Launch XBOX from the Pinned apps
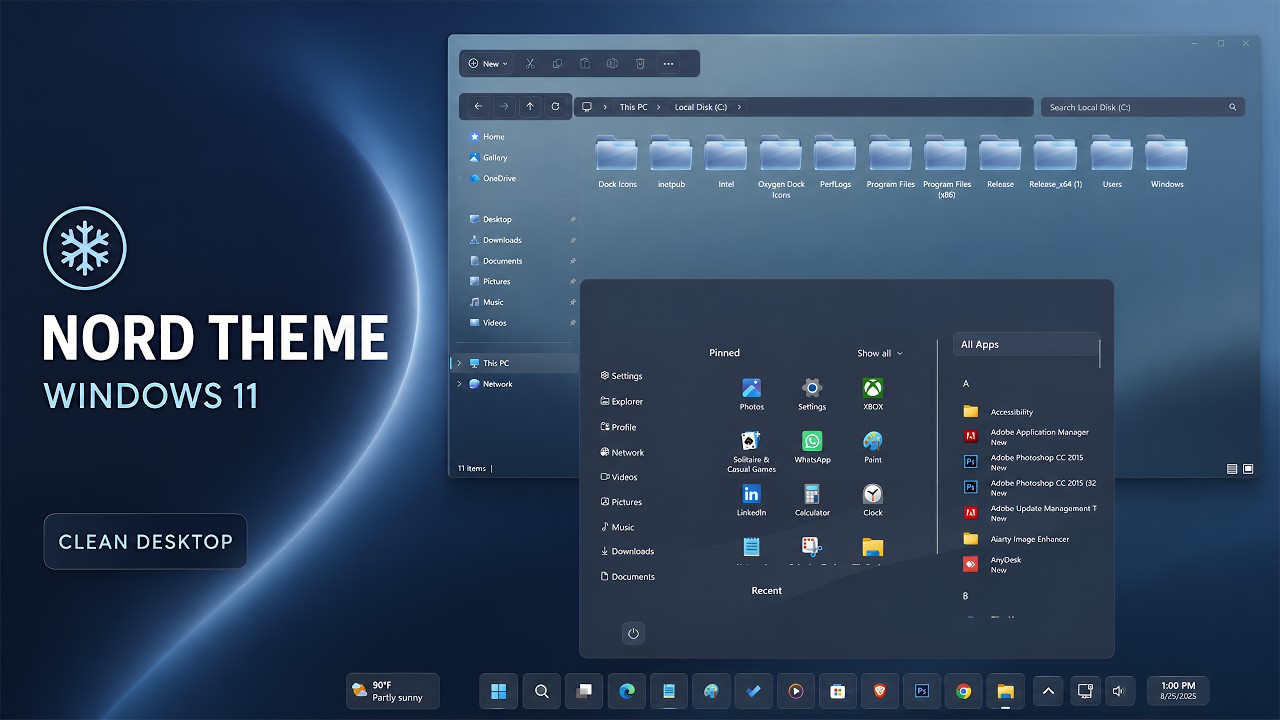 (x=873, y=394)
